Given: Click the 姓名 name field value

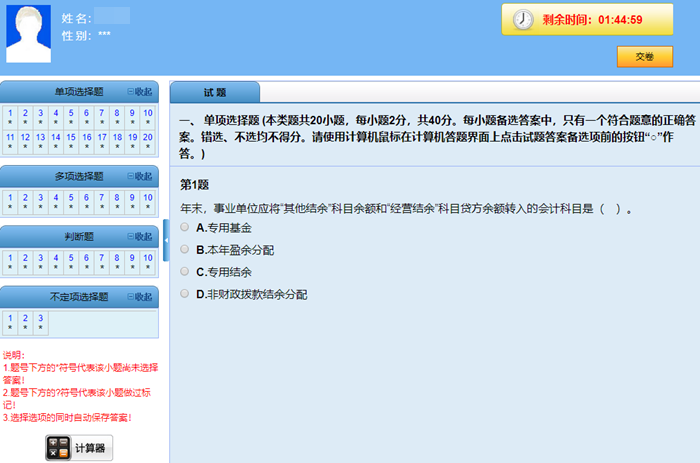Looking at the screenshot, I should (x=112, y=16).
